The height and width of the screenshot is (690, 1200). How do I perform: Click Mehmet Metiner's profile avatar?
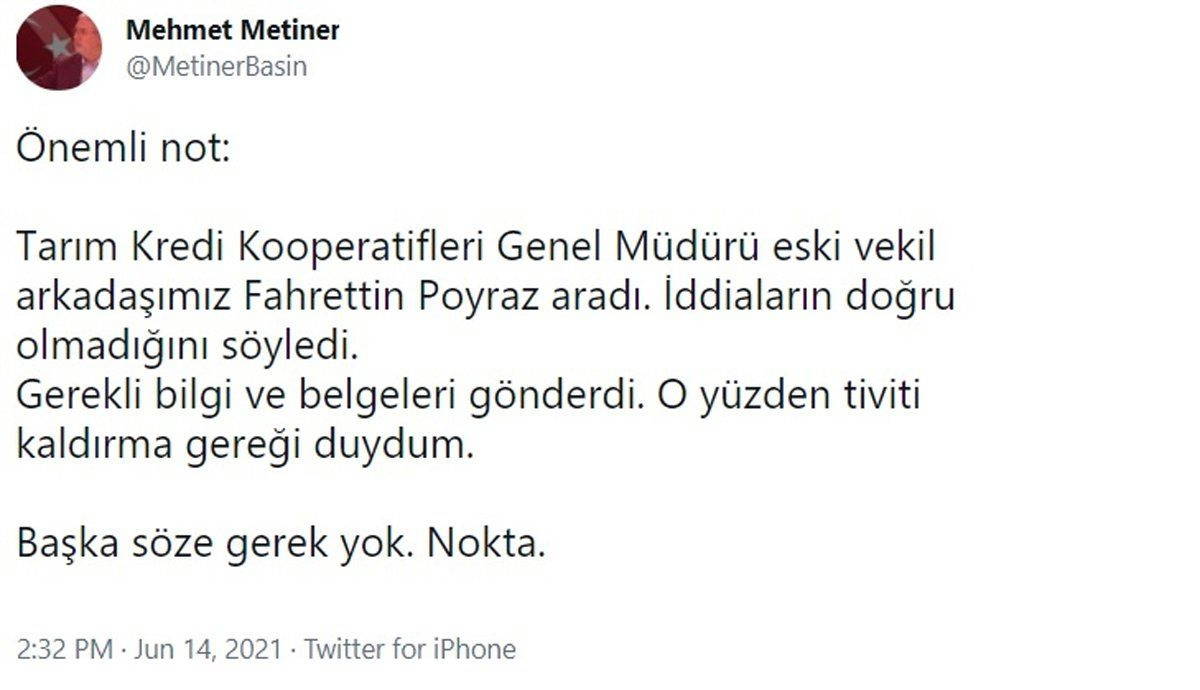pos(58,47)
